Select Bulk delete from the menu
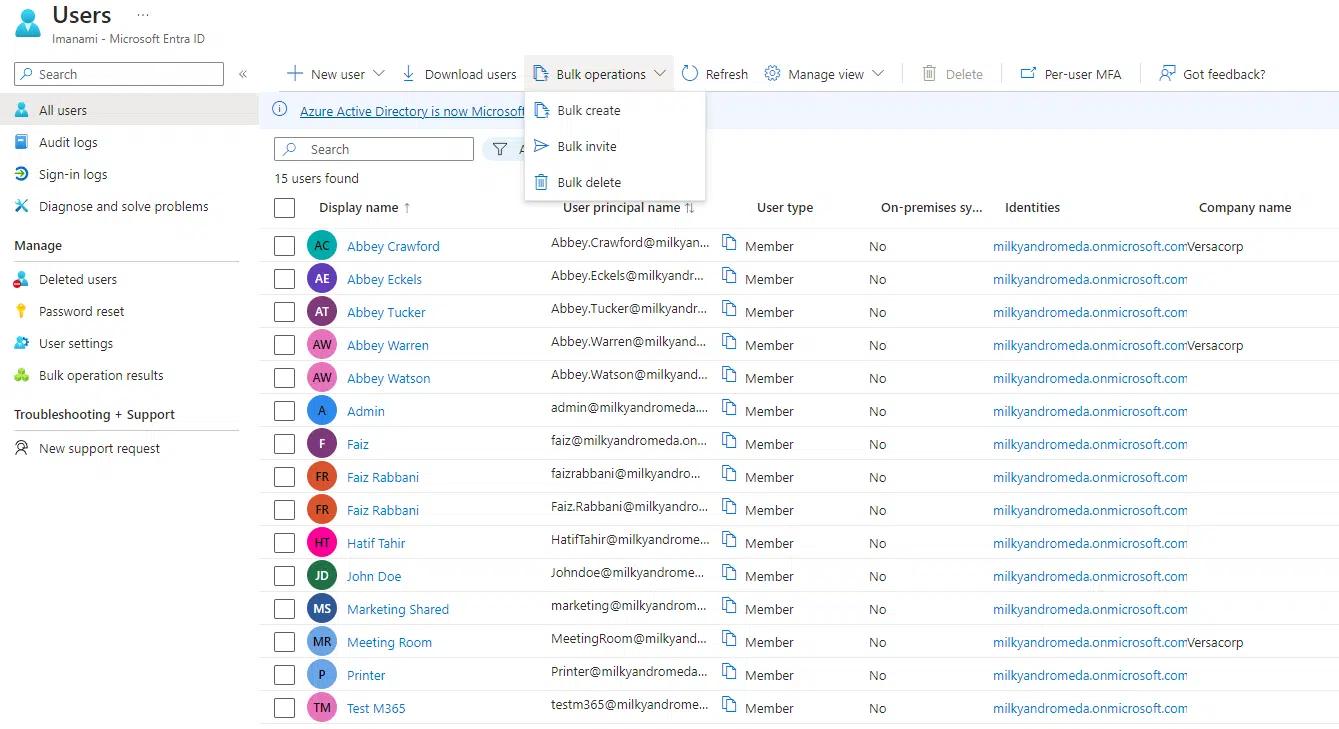 (589, 182)
